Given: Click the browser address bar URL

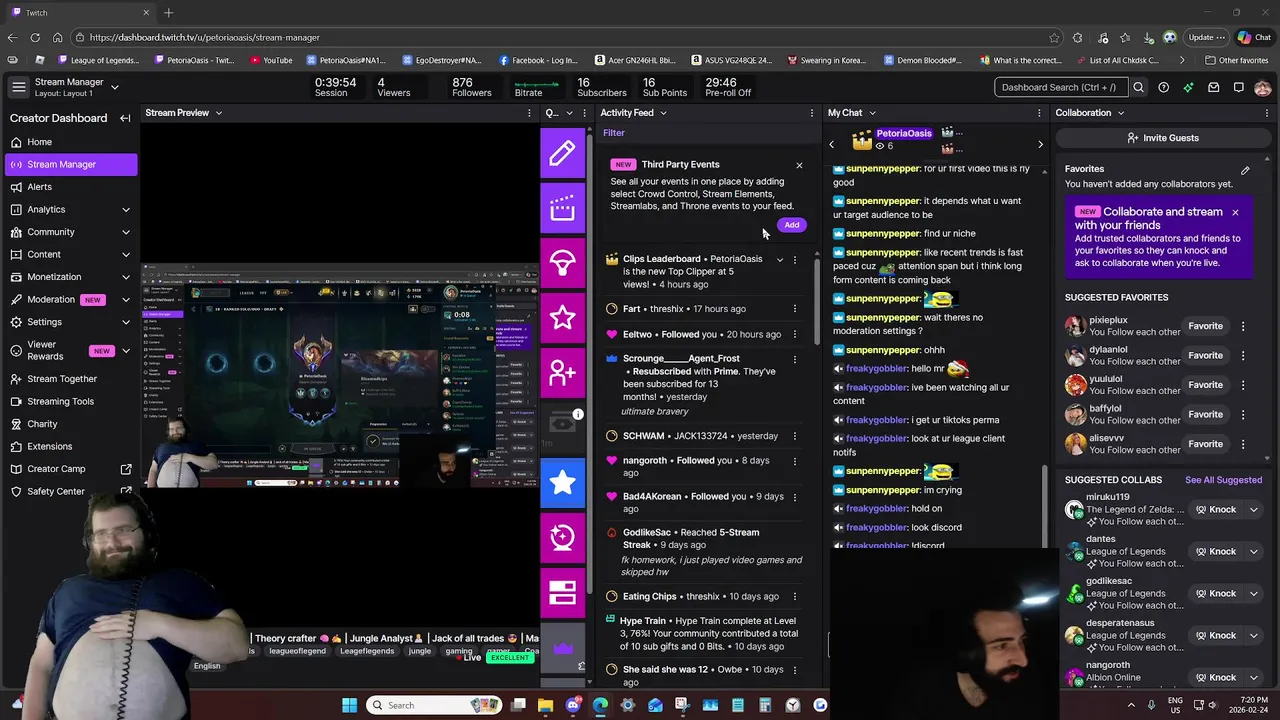Looking at the screenshot, I should click(204, 37).
